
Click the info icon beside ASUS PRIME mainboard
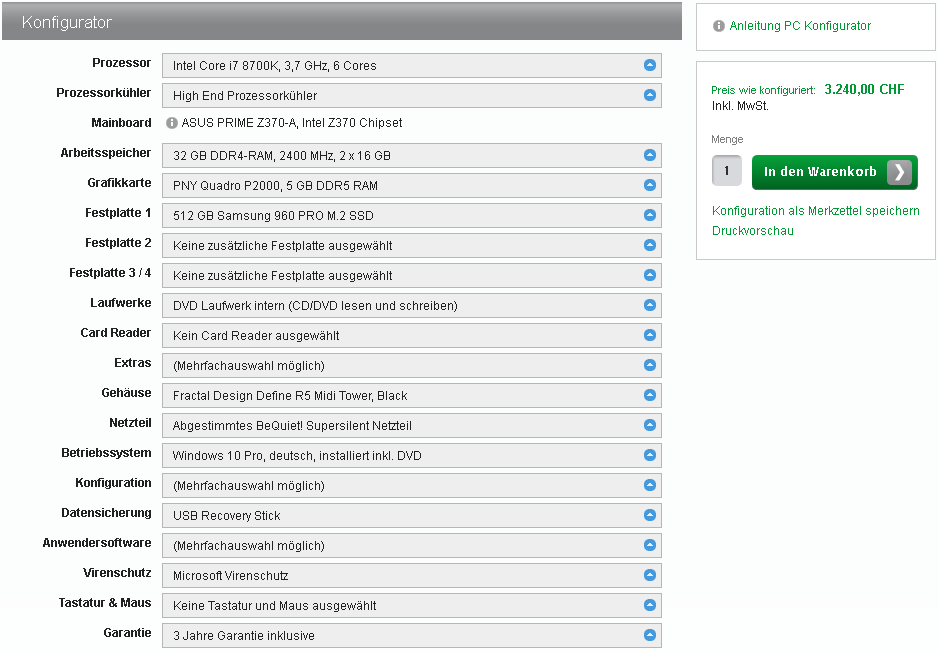coord(172,124)
